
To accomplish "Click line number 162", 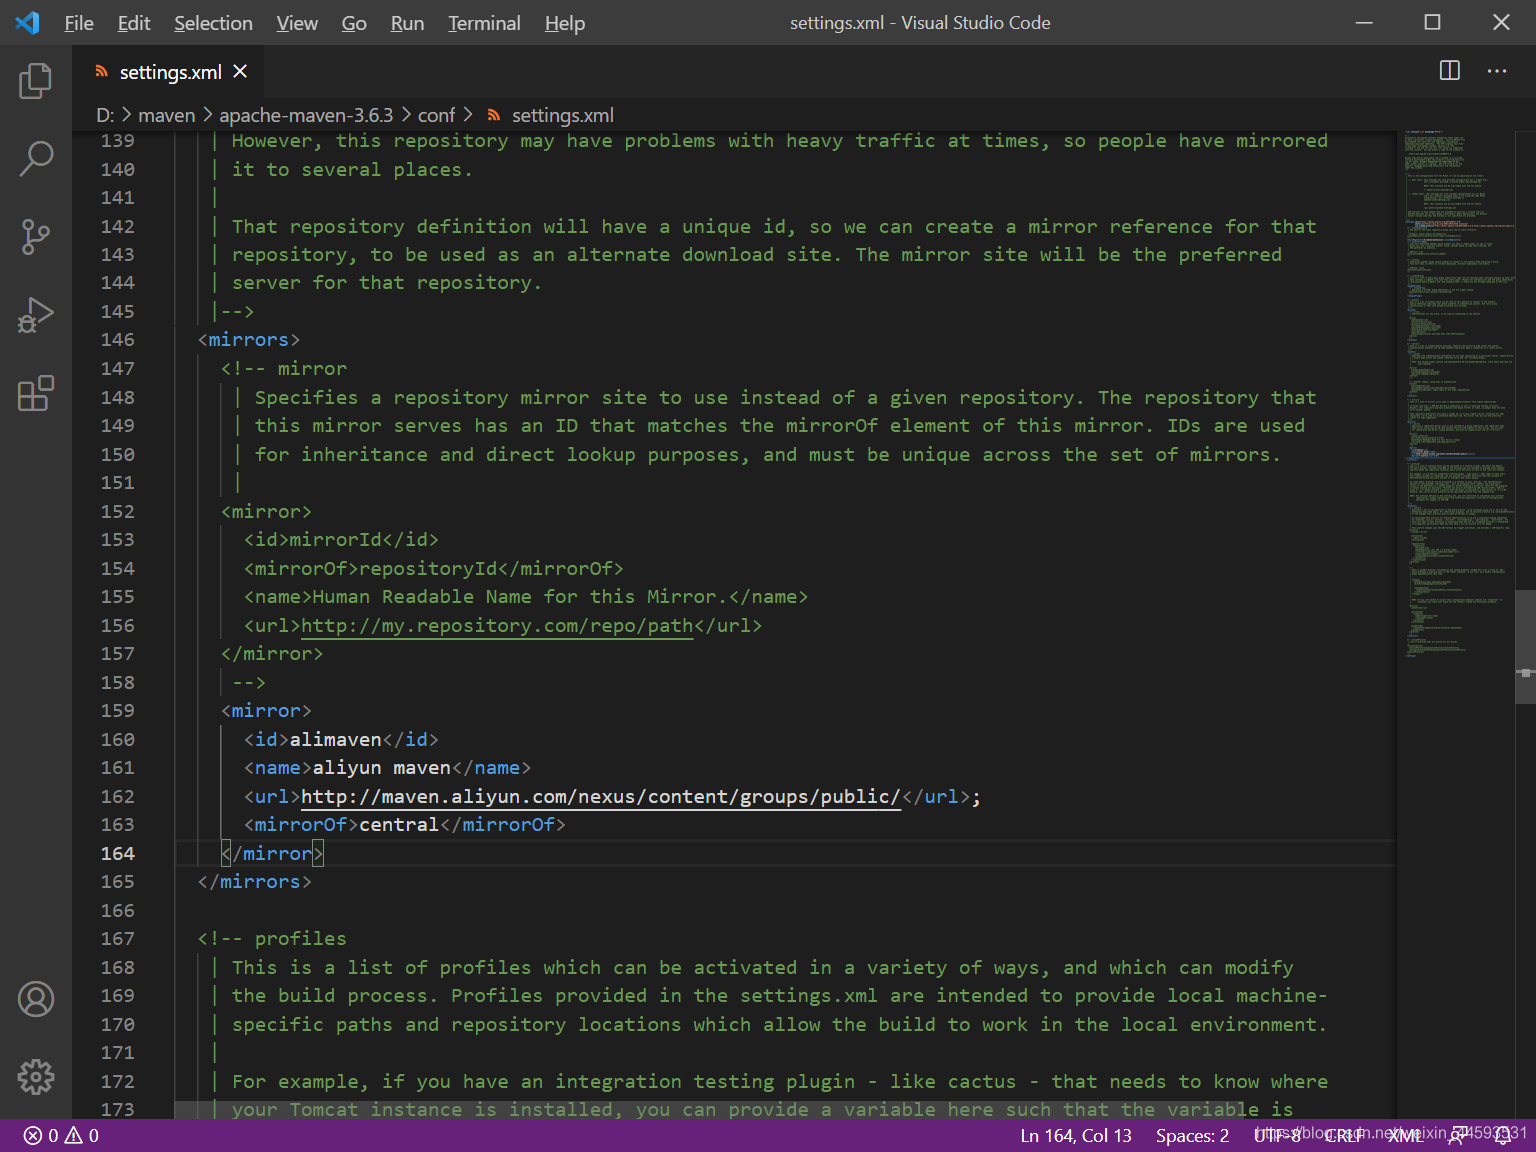I will pos(117,797).
